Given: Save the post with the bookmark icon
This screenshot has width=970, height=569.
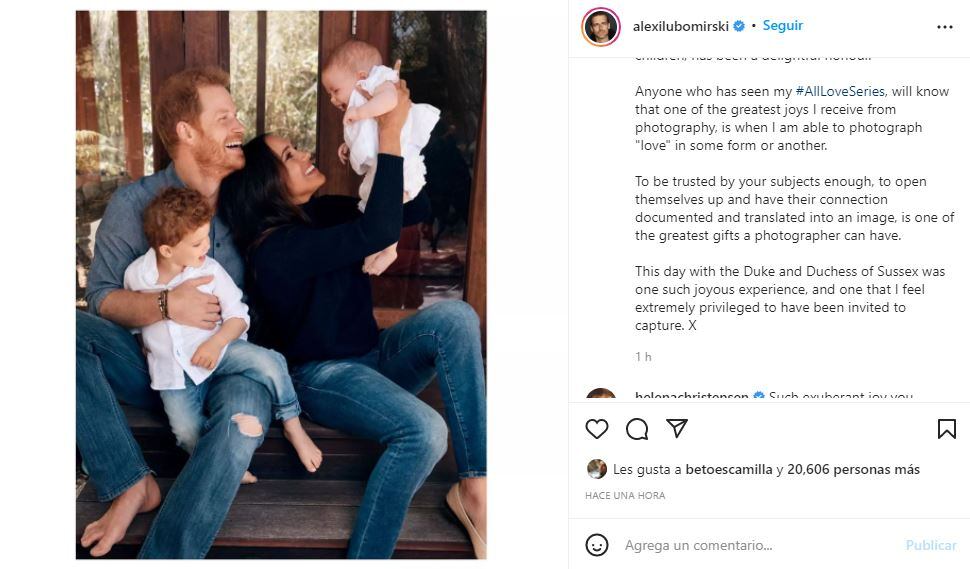Looking at the screenshot, I should coord(946,429).
